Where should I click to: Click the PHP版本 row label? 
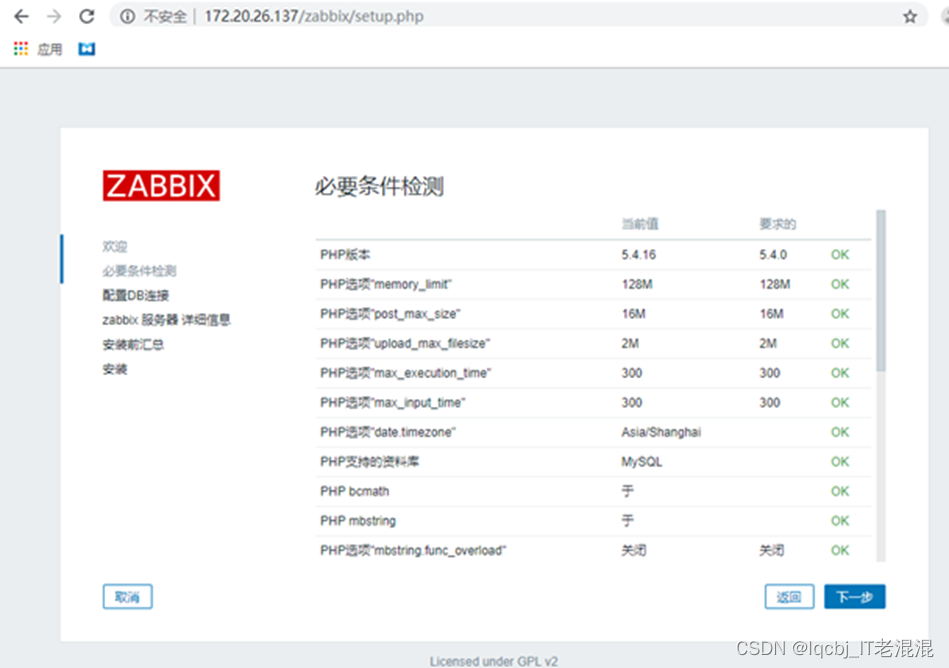(345, 255)
